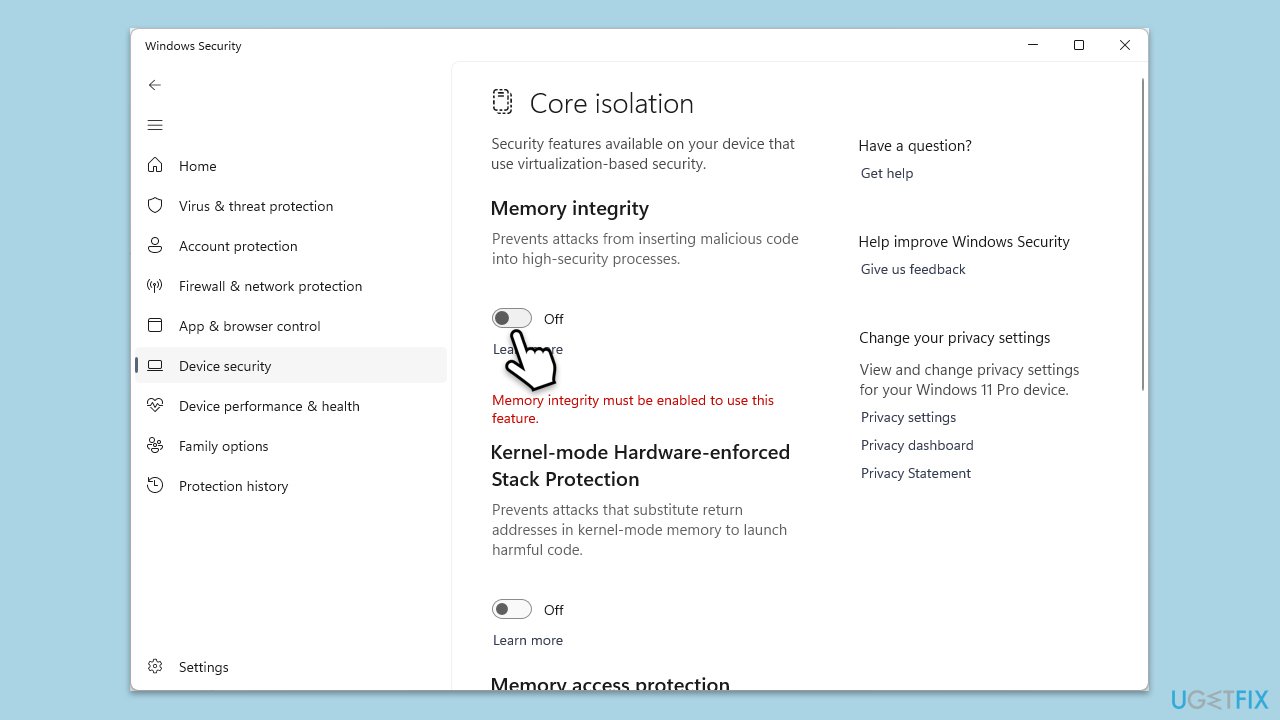
Task: Click Firewall & network protection antenna icon
Action: pos(155,286)
